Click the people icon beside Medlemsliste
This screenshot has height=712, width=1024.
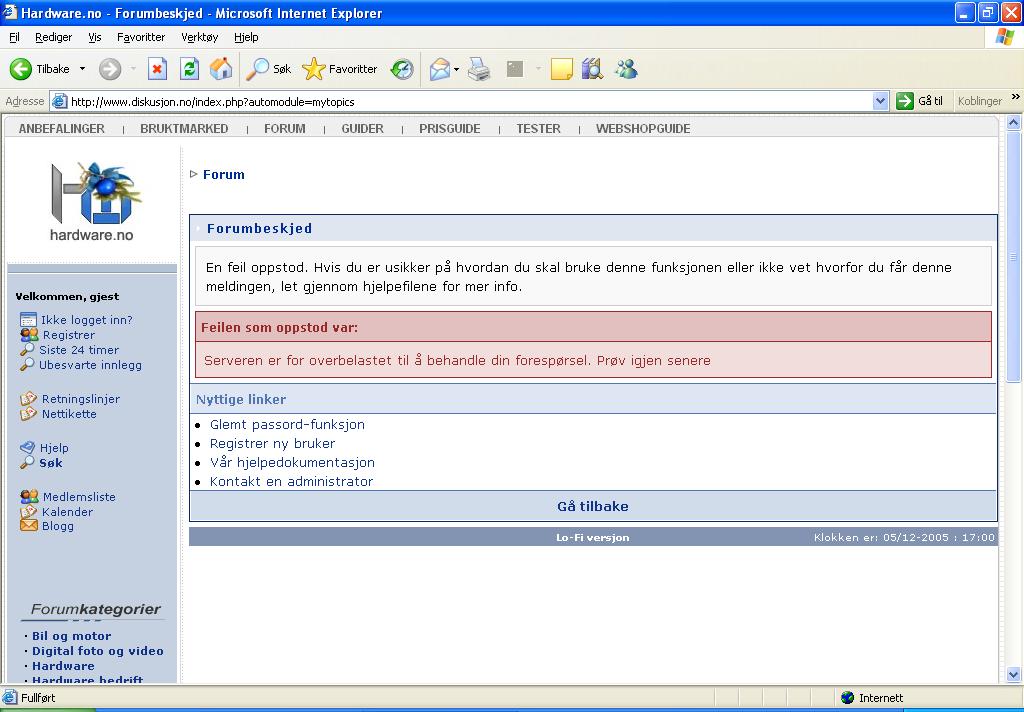29,496
